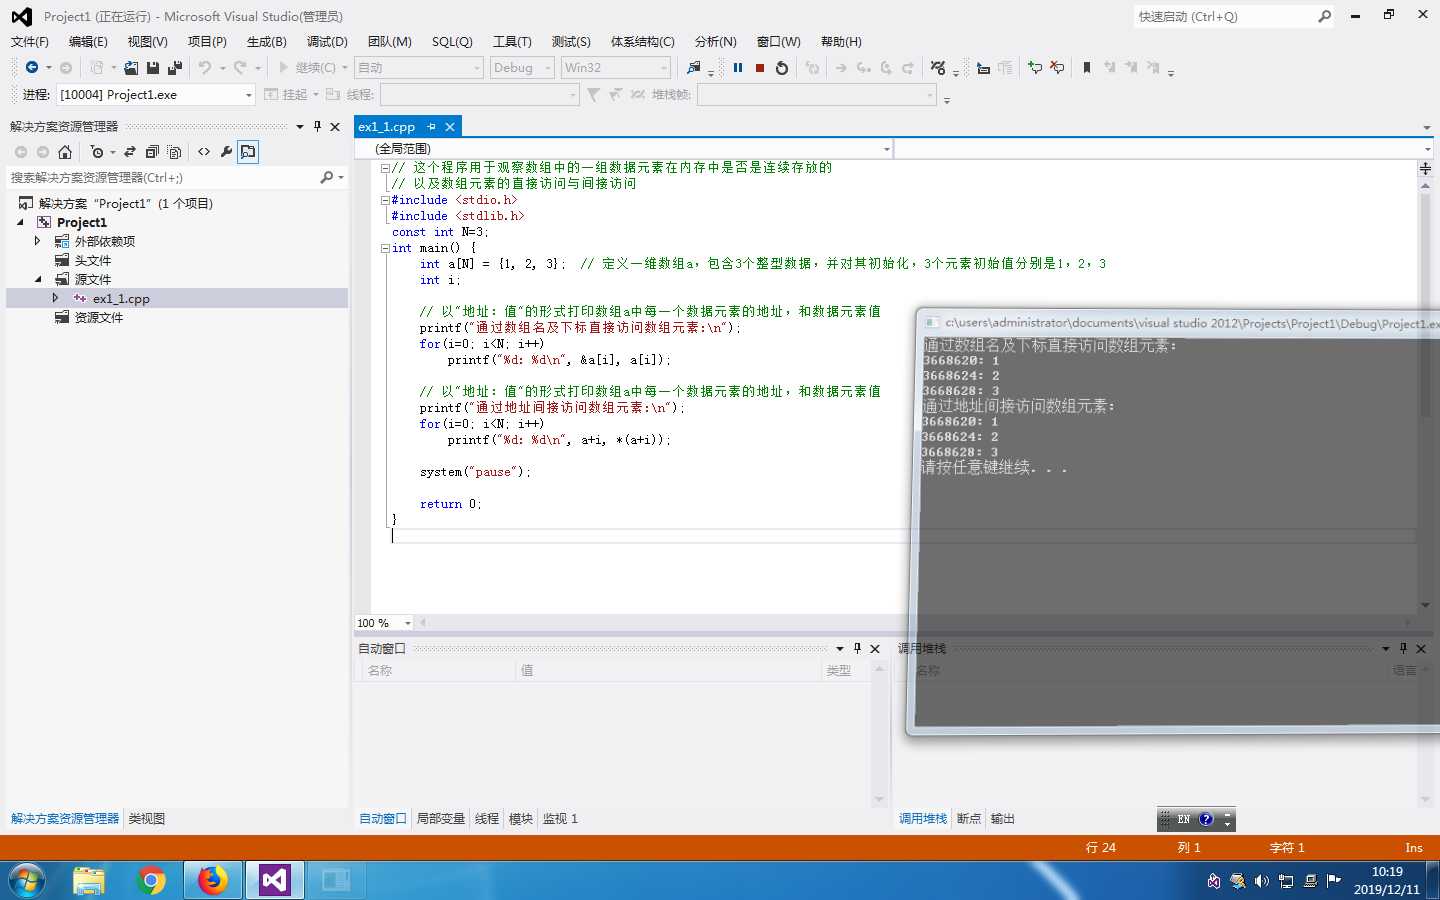
Task: Open editor zoom 100 % dropdown
Action: pyautogui.click(x=407, y=623)
